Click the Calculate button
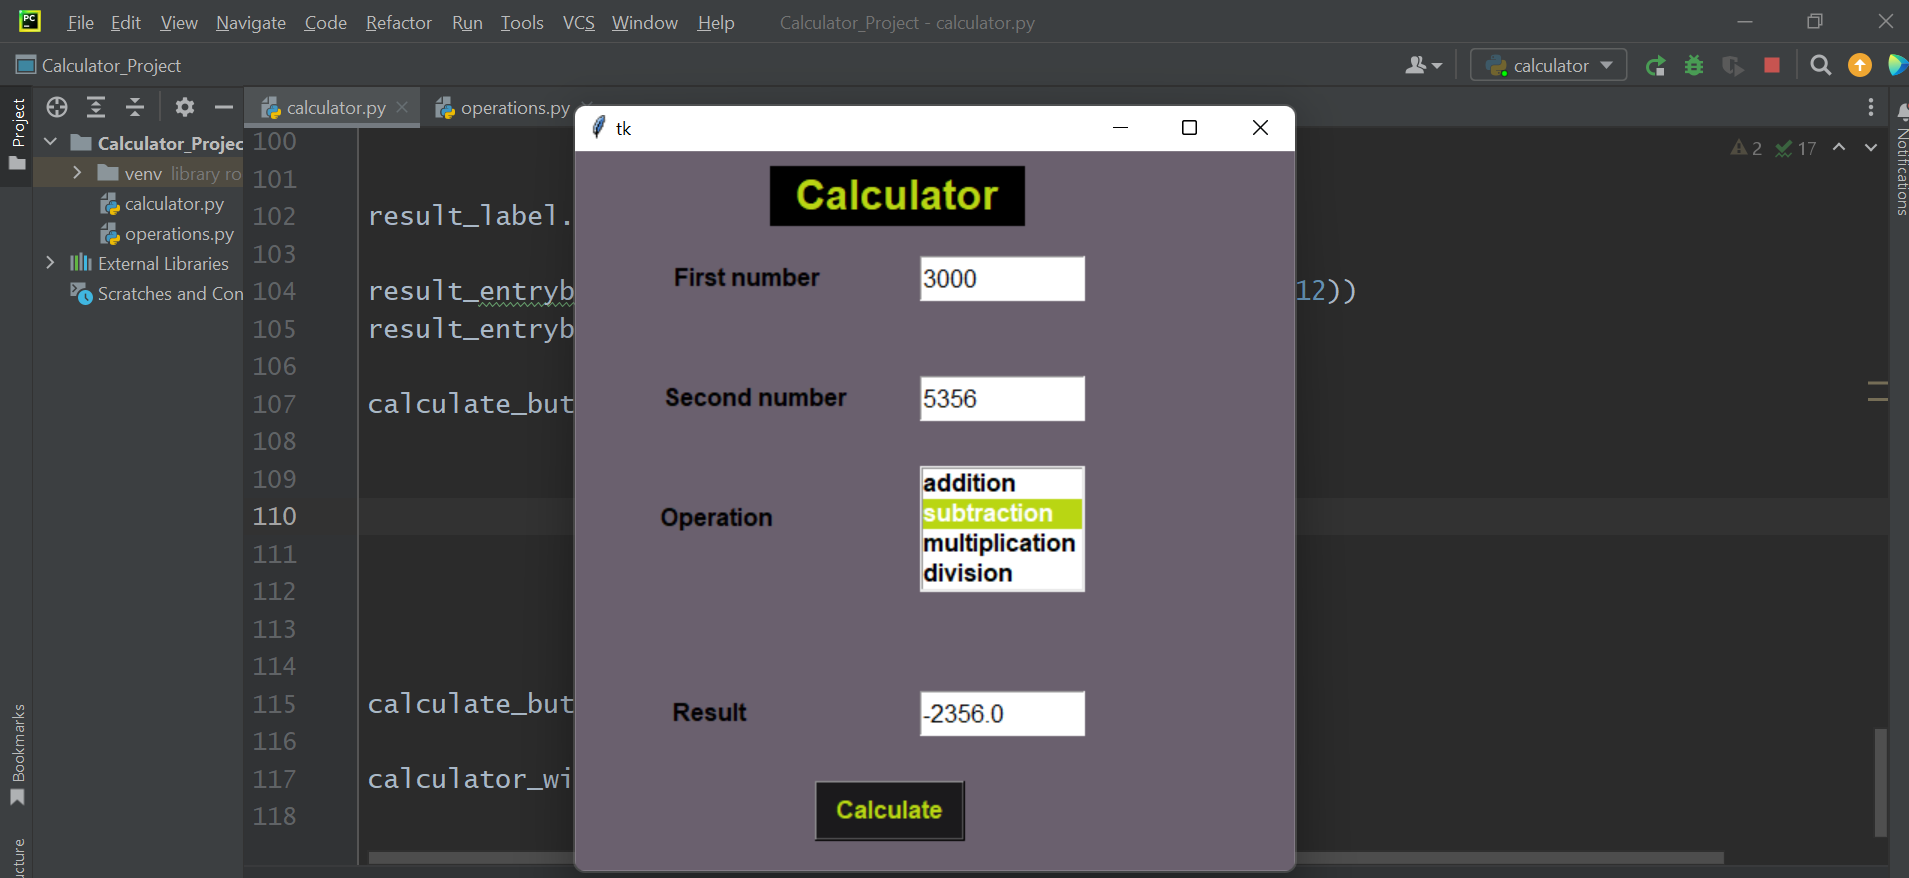This screenshot has width=1909, height=878. (x=889, y=810)
